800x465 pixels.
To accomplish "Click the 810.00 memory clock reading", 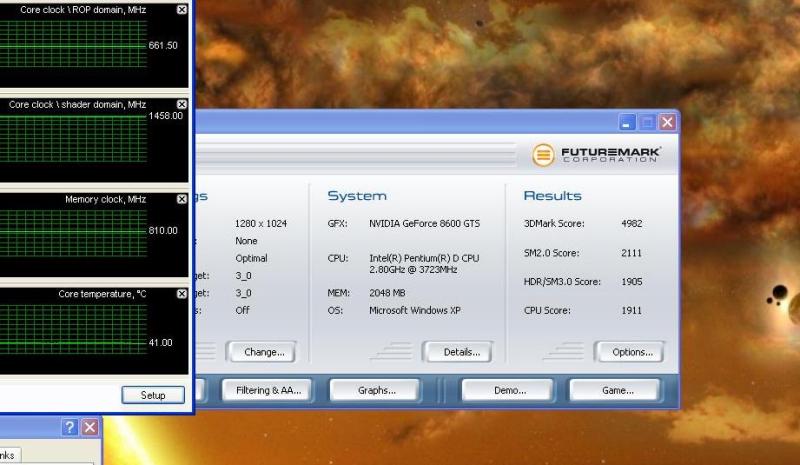I will [x=163, y=231].
